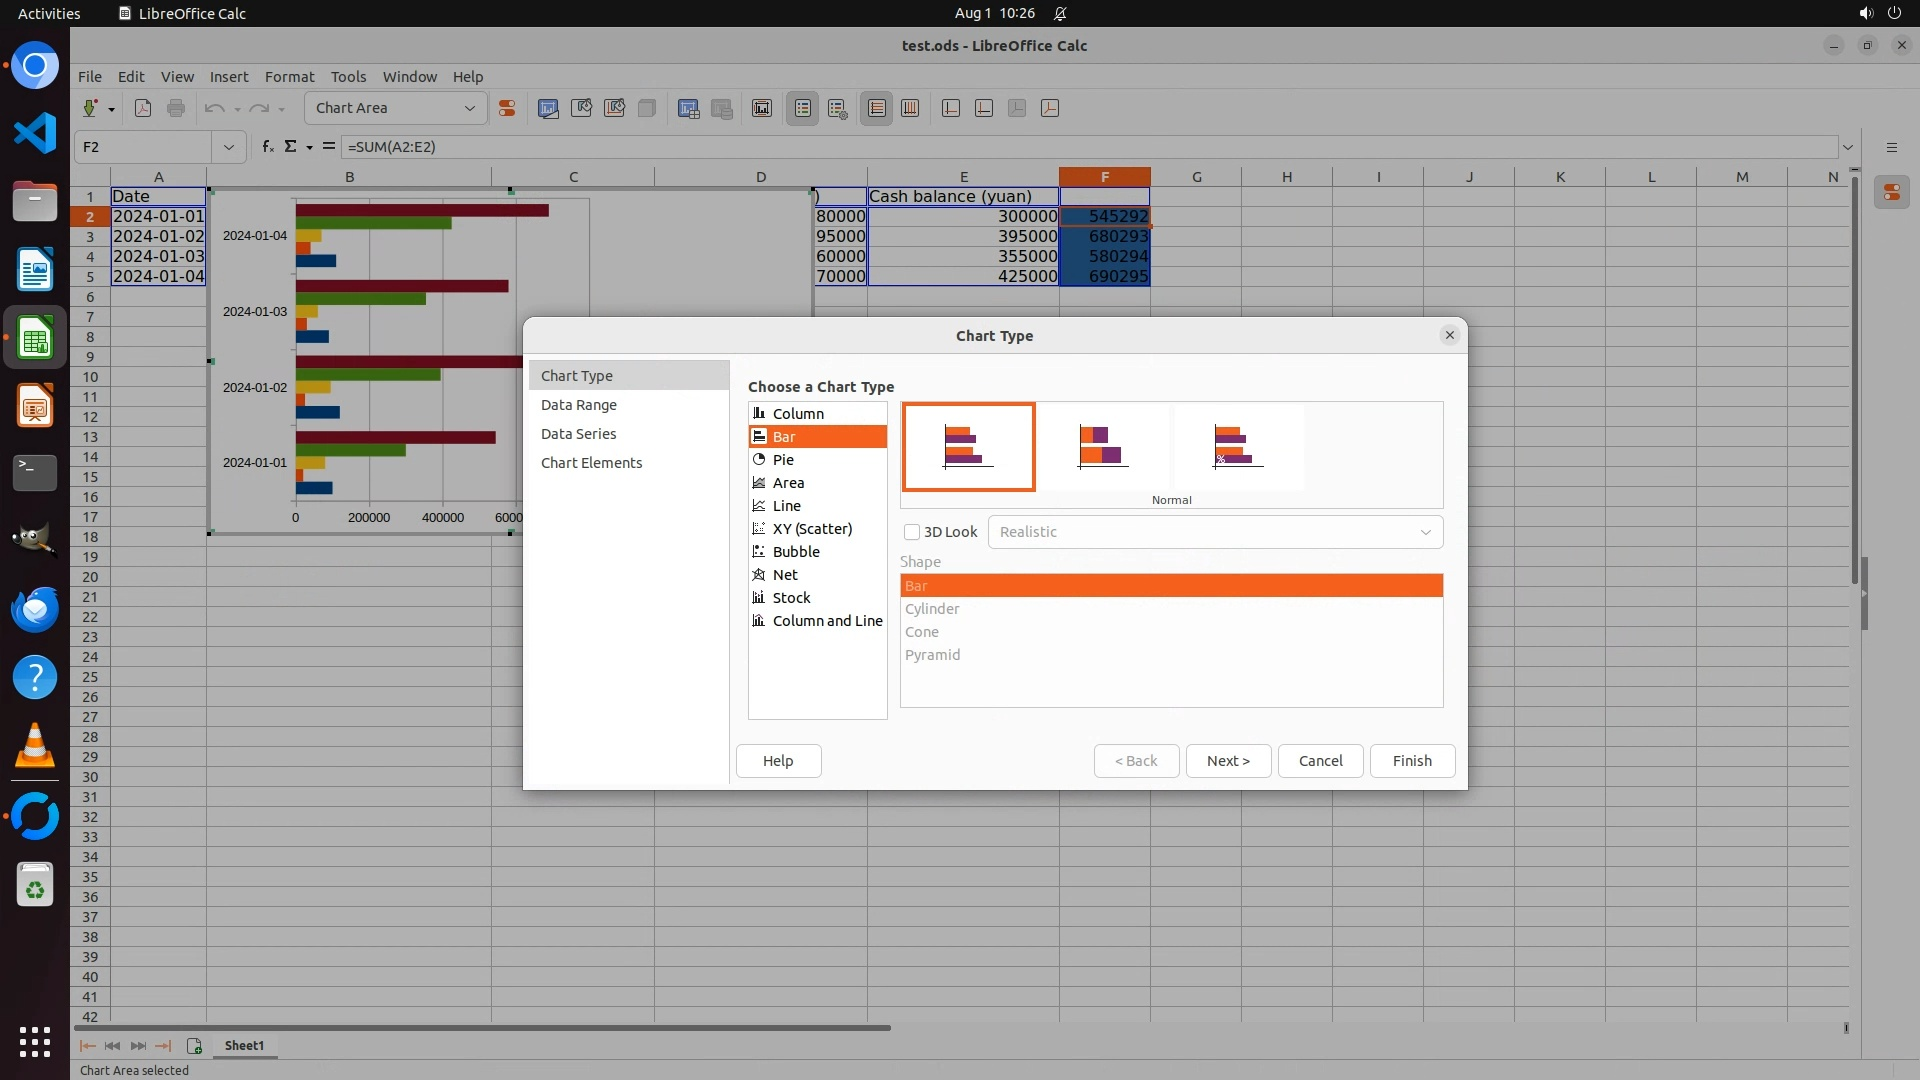
Task: Click the Format Selection toolbar icon
Action: (507, 109)
